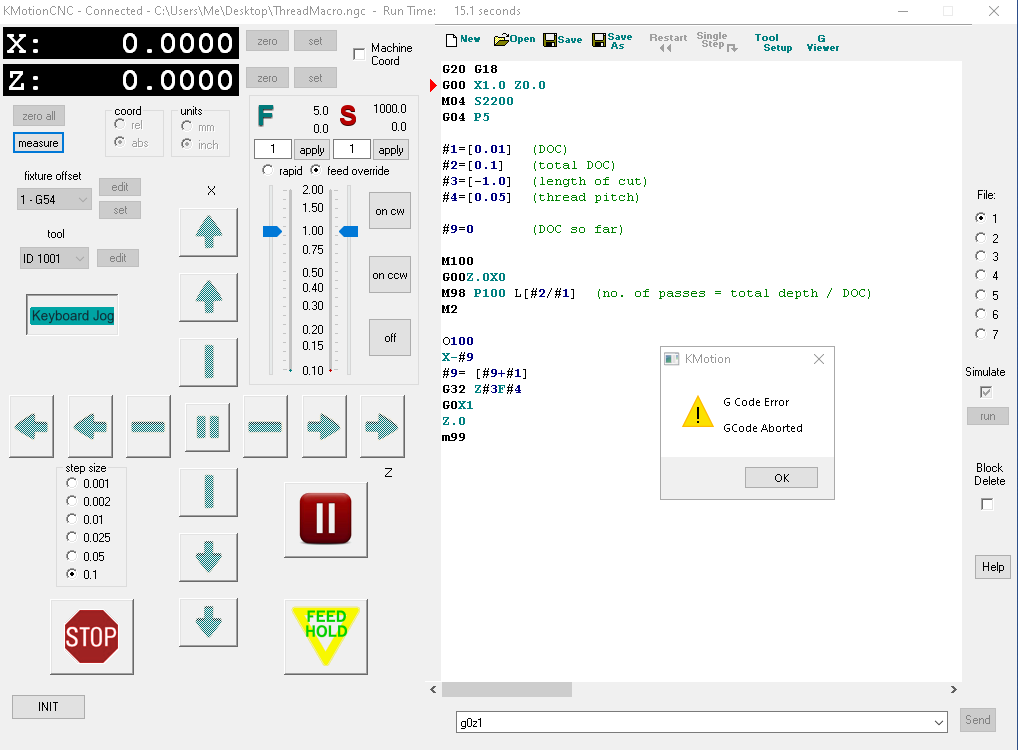Click OK in the G Code Error dialog
The image size is (1018, 750).
[781, 478]
